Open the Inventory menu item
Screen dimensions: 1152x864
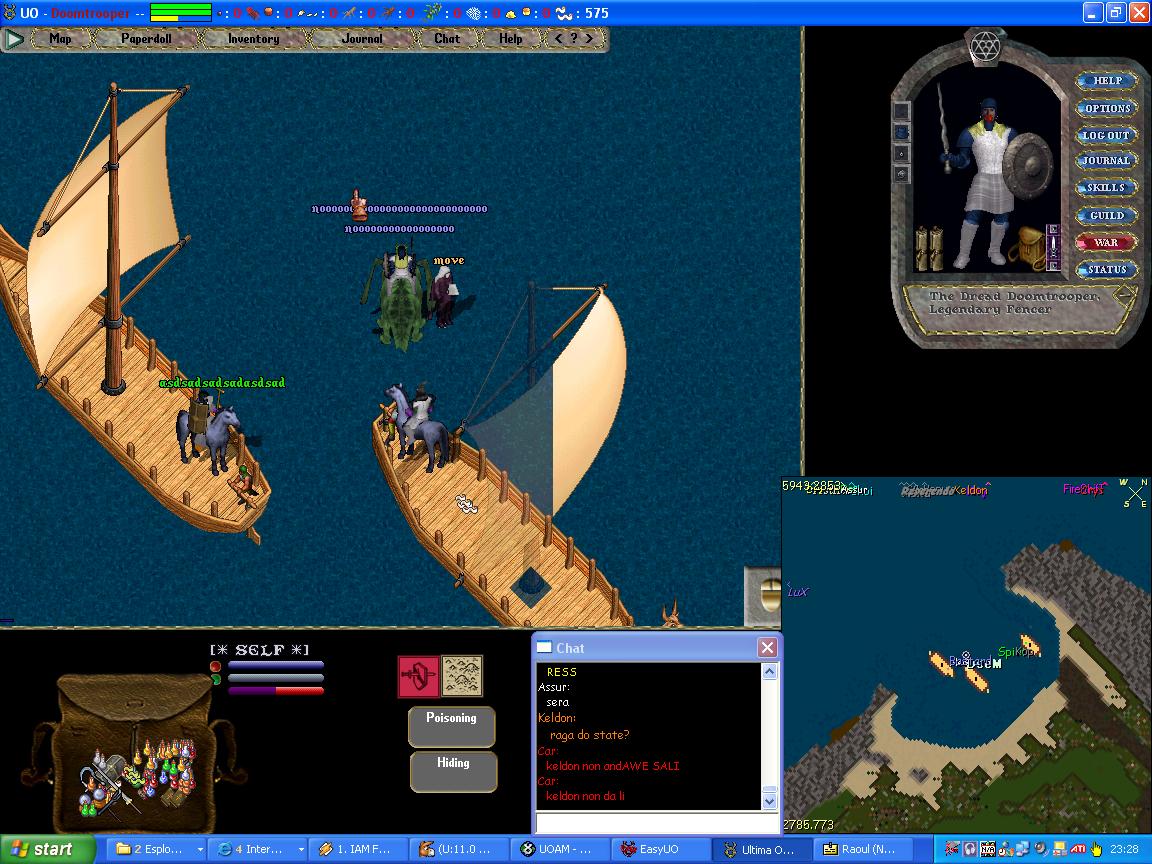[x=253, y=39]
